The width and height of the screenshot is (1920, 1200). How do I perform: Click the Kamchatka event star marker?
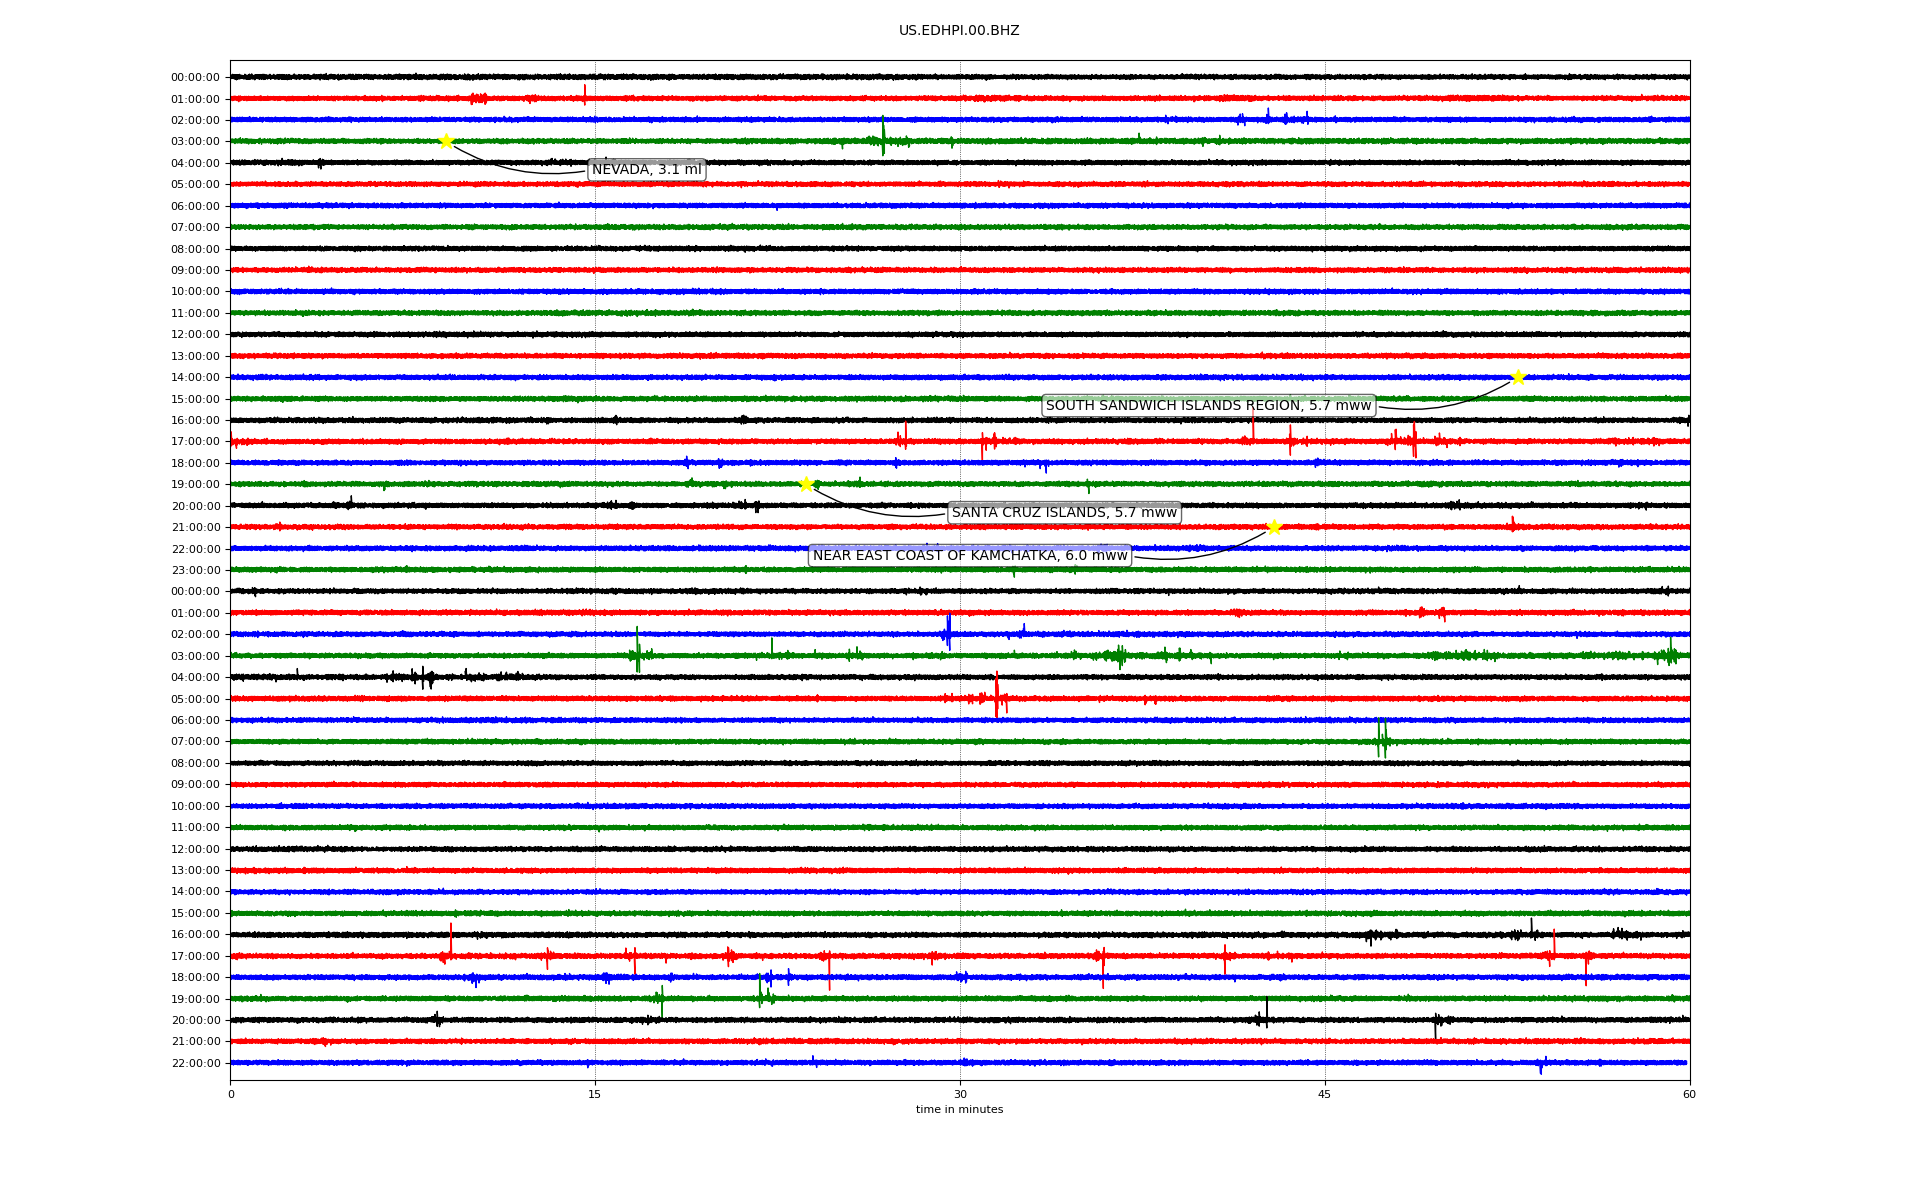[x=1274, y=527]
